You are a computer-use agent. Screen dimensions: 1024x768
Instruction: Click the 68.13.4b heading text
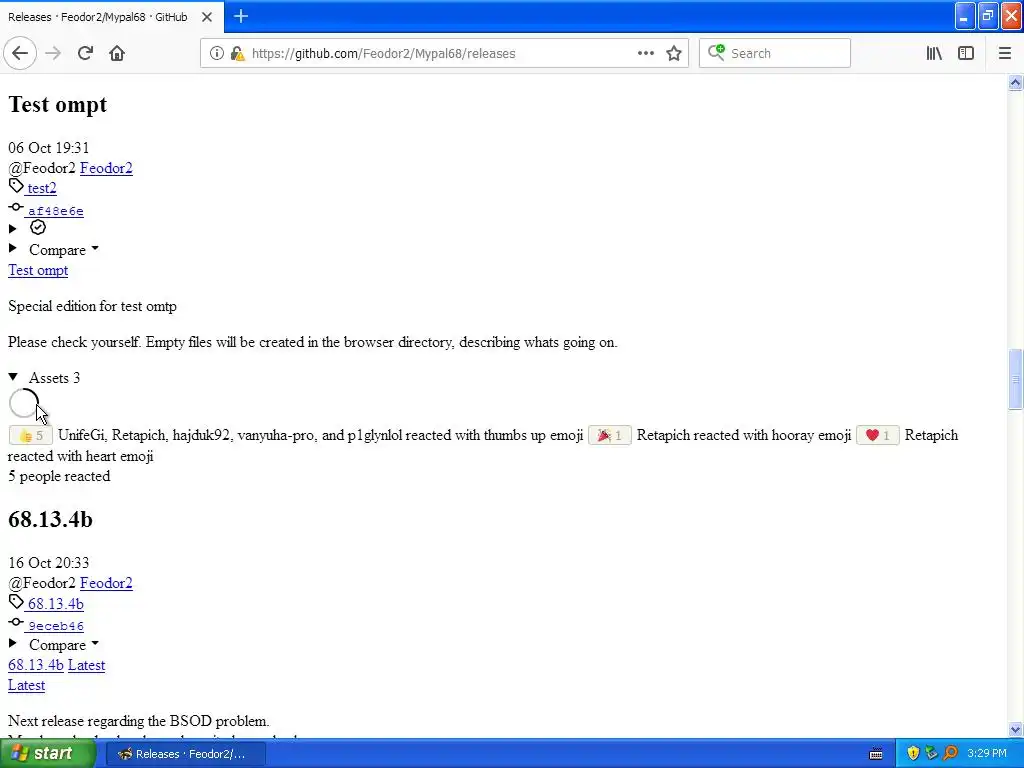point(50,520)
